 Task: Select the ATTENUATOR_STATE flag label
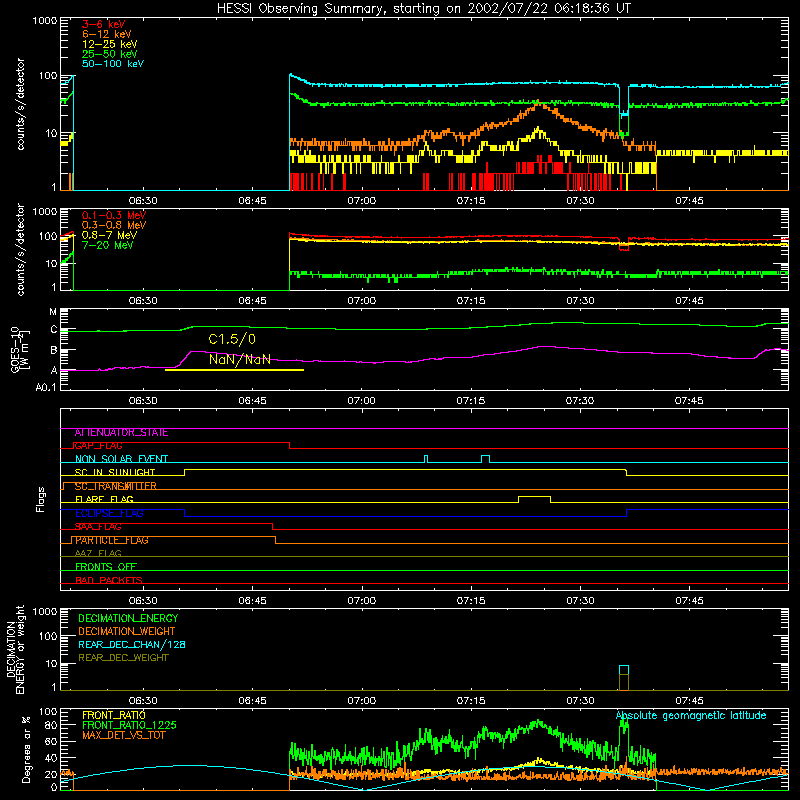click(121, 433)
